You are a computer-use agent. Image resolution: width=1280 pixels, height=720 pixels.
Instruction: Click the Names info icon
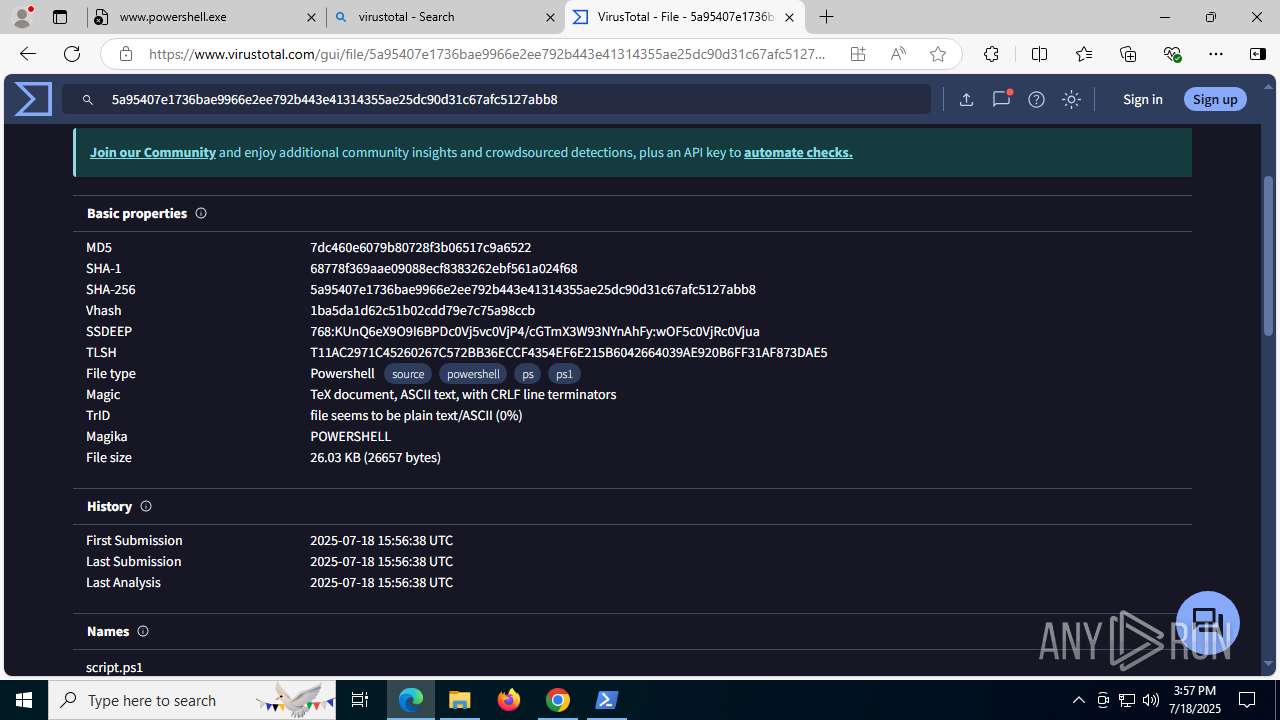tap(143, 631)
